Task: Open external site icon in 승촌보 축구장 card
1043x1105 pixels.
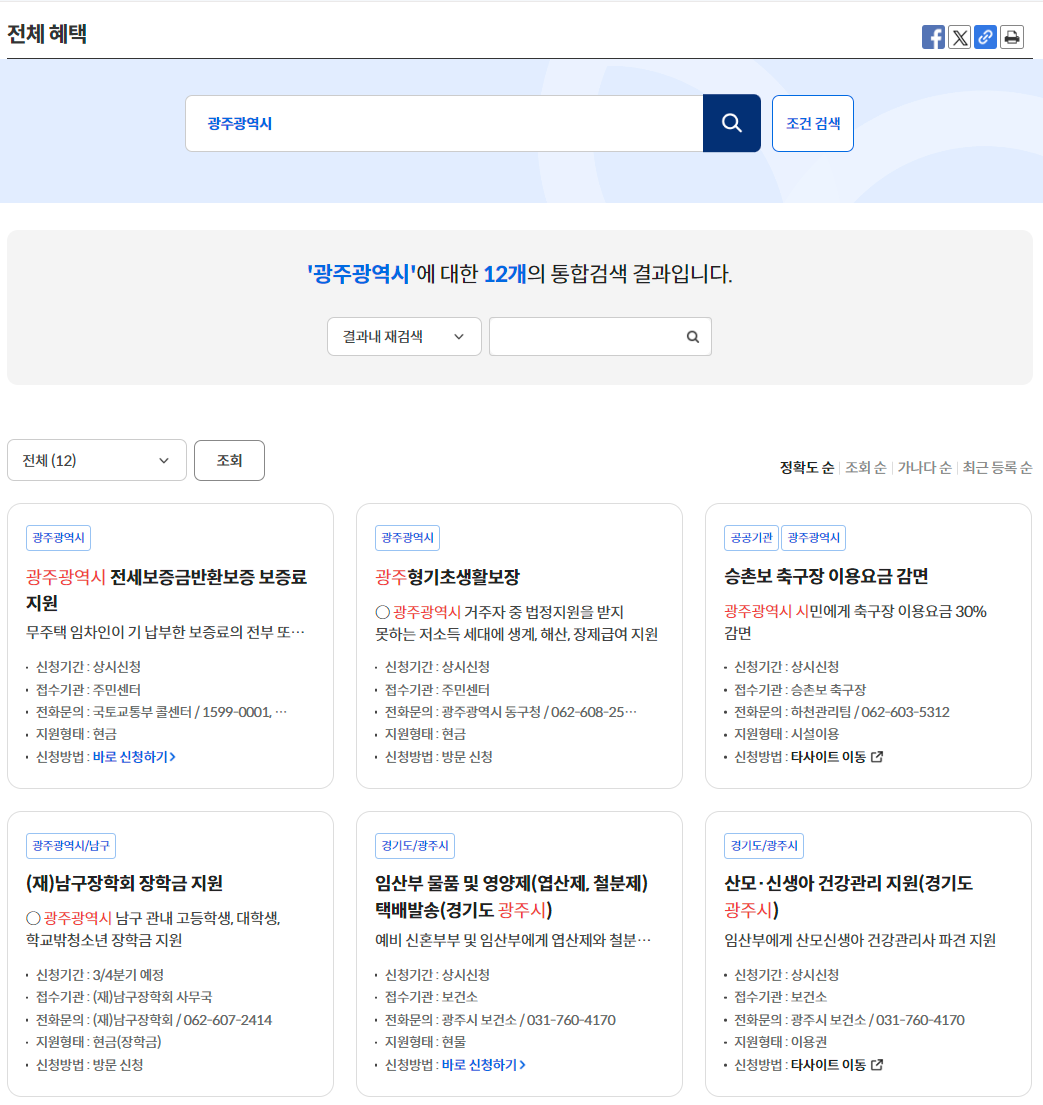Action: [x=877, y=757]
